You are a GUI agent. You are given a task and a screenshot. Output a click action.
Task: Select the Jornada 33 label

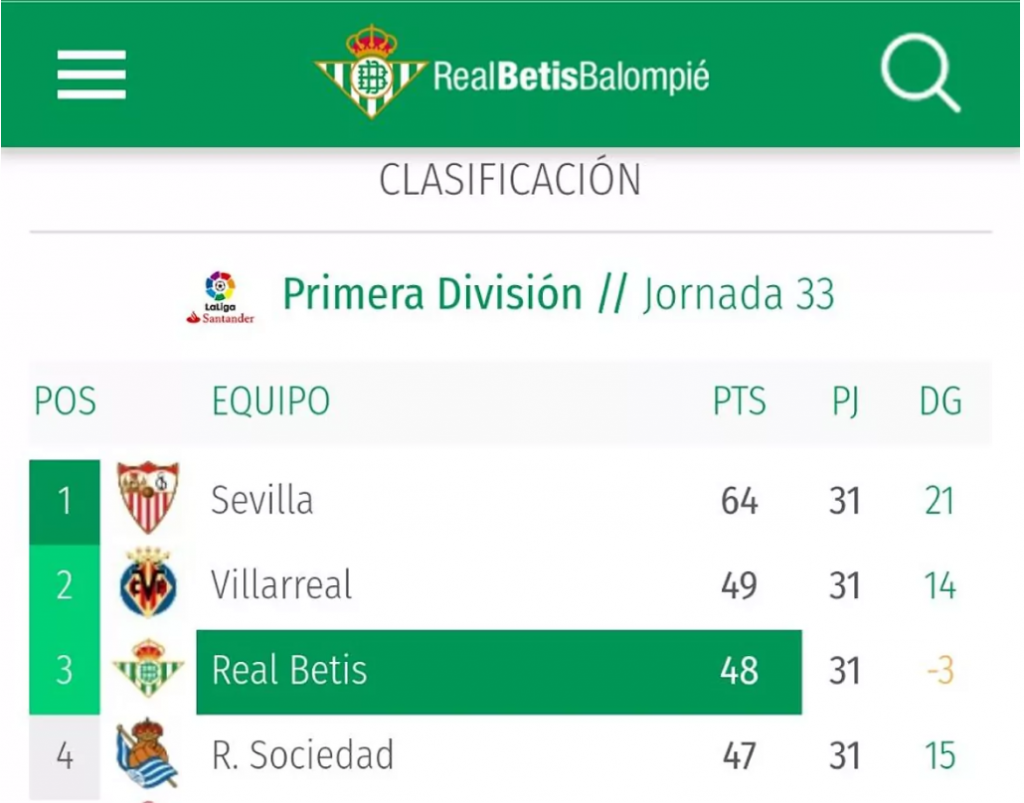tap(739, 294)
